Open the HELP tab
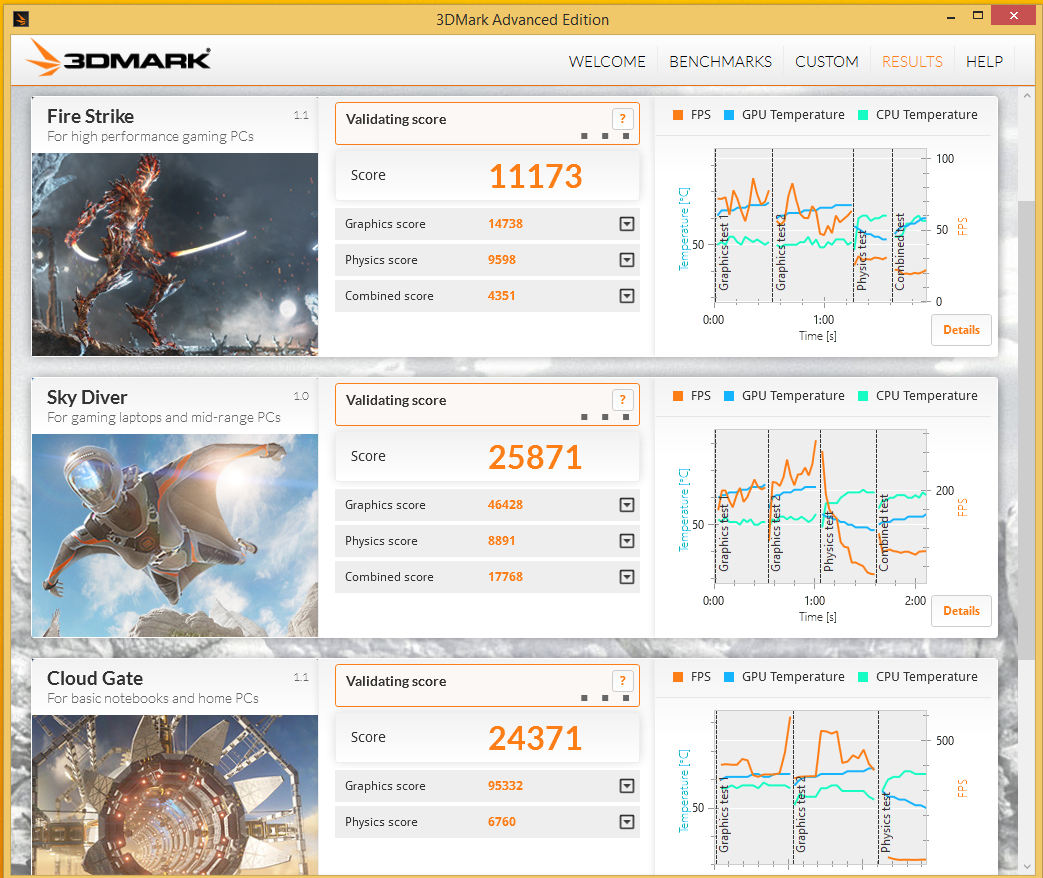This screenshot has width=1043, height=878. click(x=984, y=62)
